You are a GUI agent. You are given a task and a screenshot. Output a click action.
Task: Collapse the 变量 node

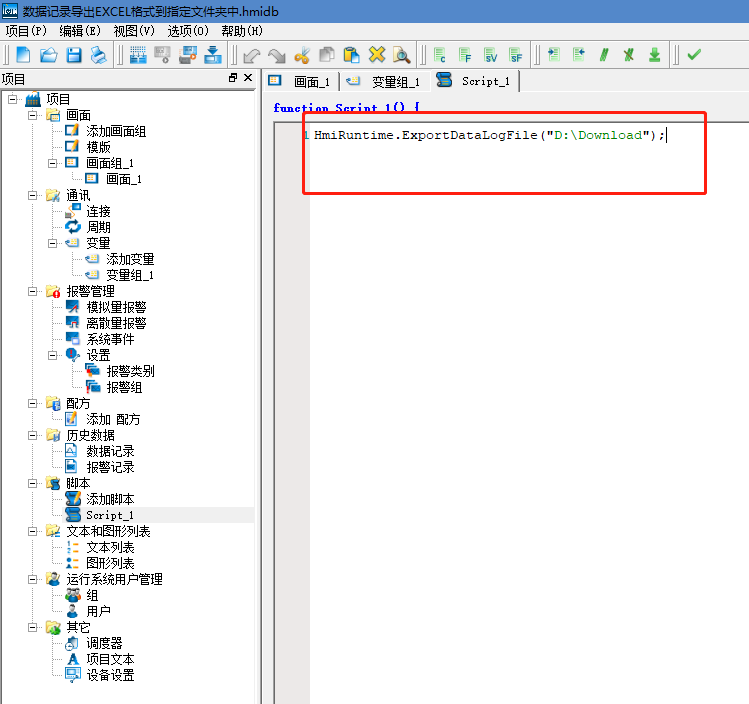tap(53, 243)
